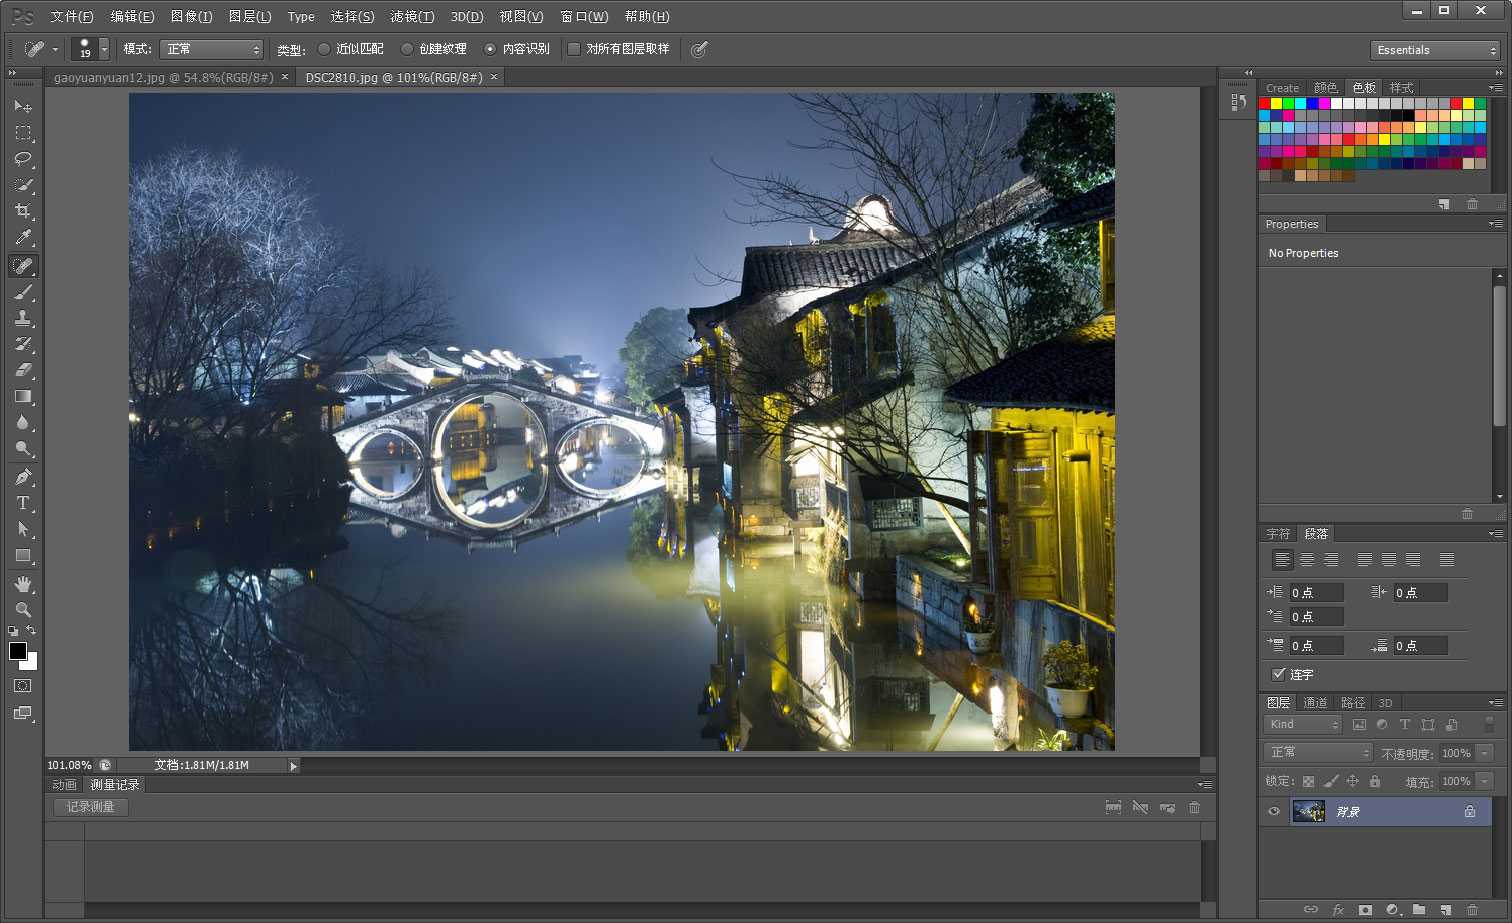Select the Clone Stamp tool
This screenshot has width=1512, height=923.
(23, 318)
